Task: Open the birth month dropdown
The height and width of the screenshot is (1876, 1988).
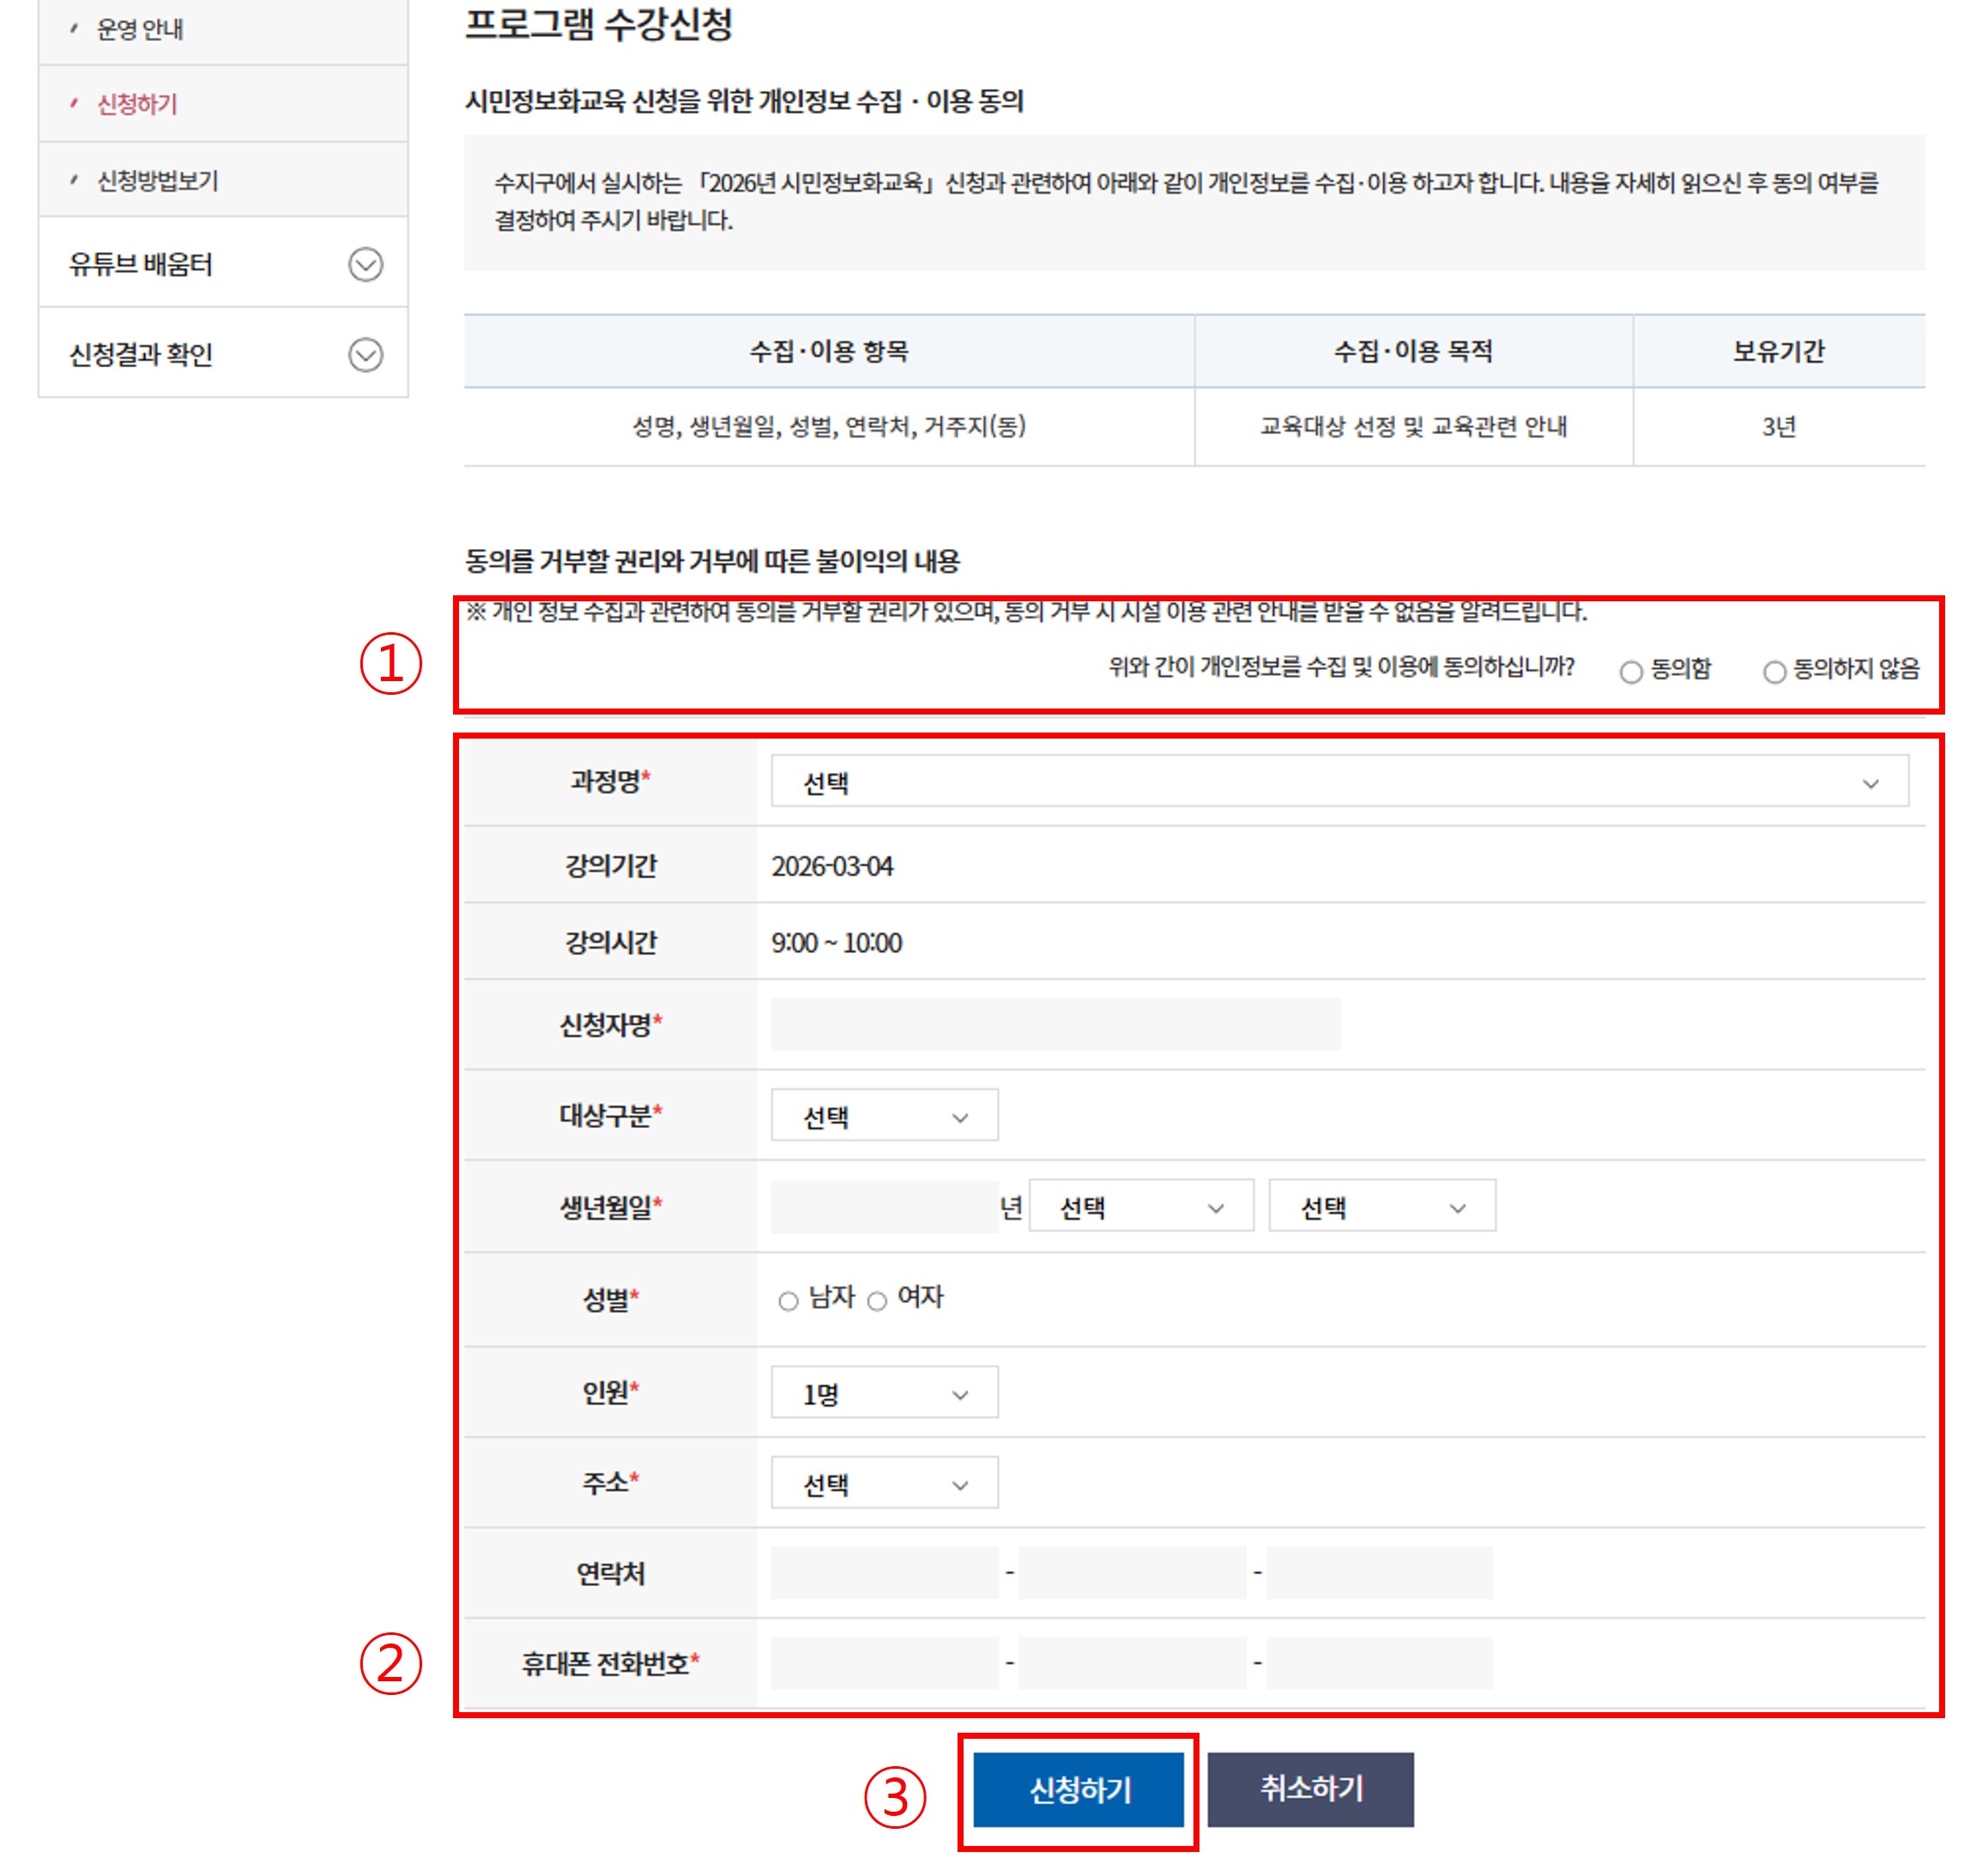Action: [1141, 1207]
